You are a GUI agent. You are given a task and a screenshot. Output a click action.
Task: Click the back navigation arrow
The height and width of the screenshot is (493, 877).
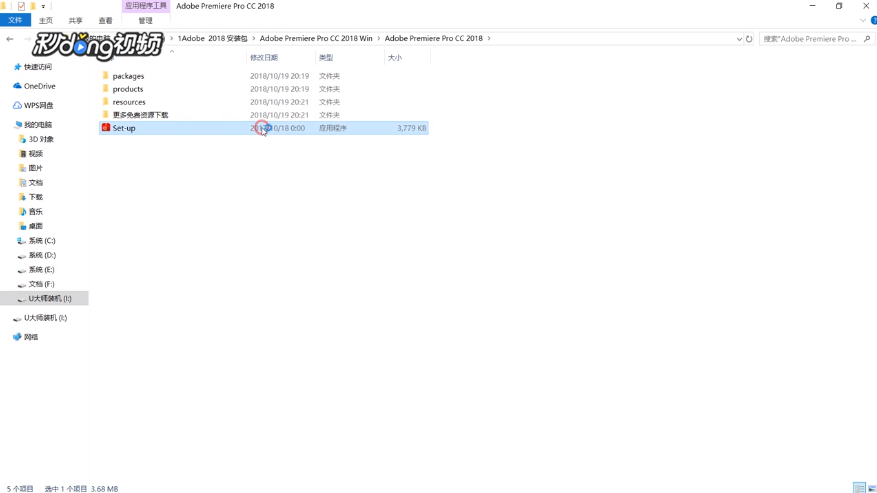pos(10,39)
